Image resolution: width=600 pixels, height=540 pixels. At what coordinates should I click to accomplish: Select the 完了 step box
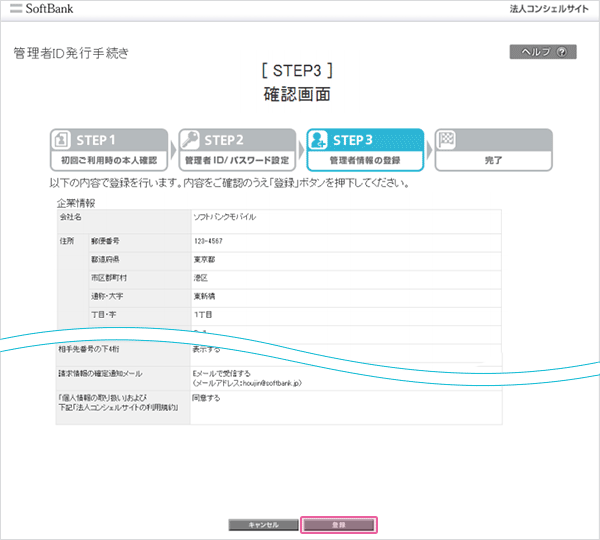click(494, 150)
